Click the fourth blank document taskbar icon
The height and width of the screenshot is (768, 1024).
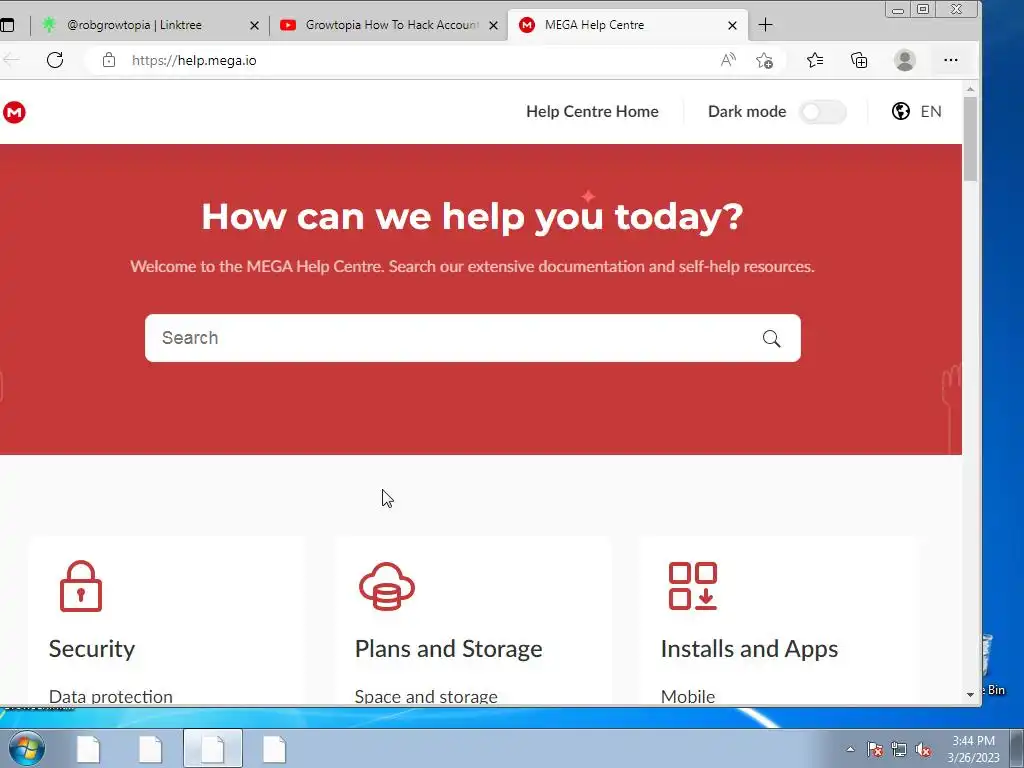coord(274,749)
